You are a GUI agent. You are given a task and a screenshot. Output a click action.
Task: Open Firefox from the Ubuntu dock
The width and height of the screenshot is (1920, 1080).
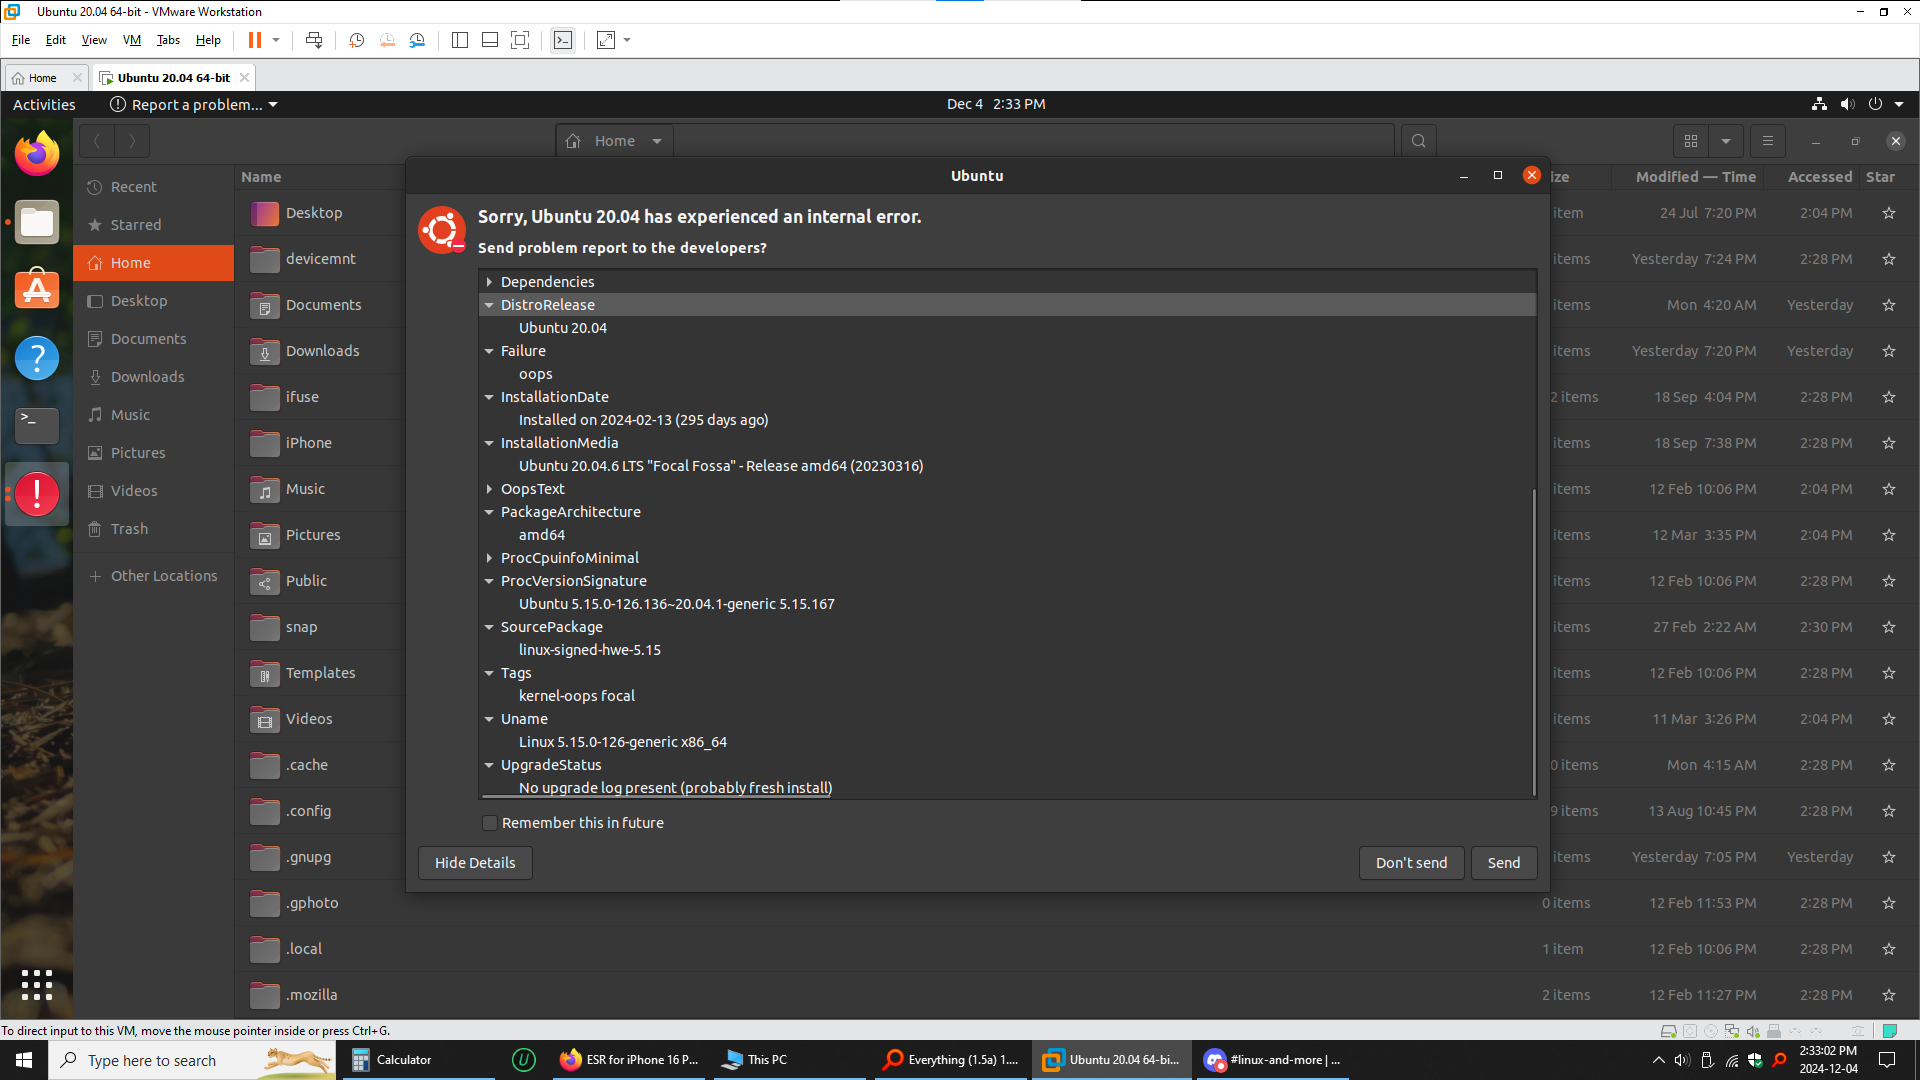(37, 153)
